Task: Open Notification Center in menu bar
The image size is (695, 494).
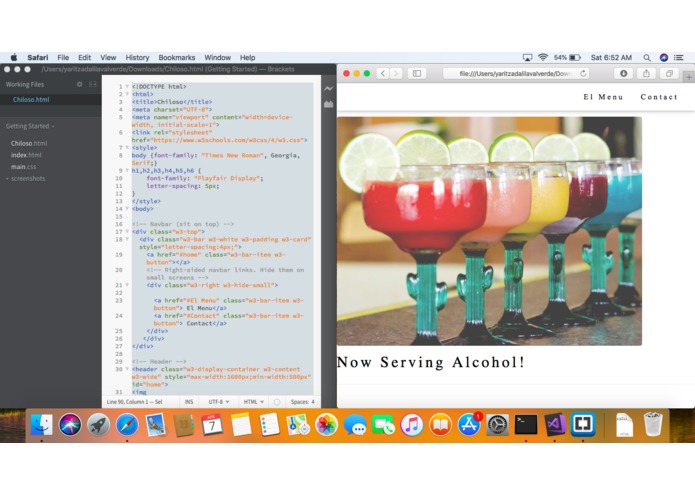Action: (679, 58)
